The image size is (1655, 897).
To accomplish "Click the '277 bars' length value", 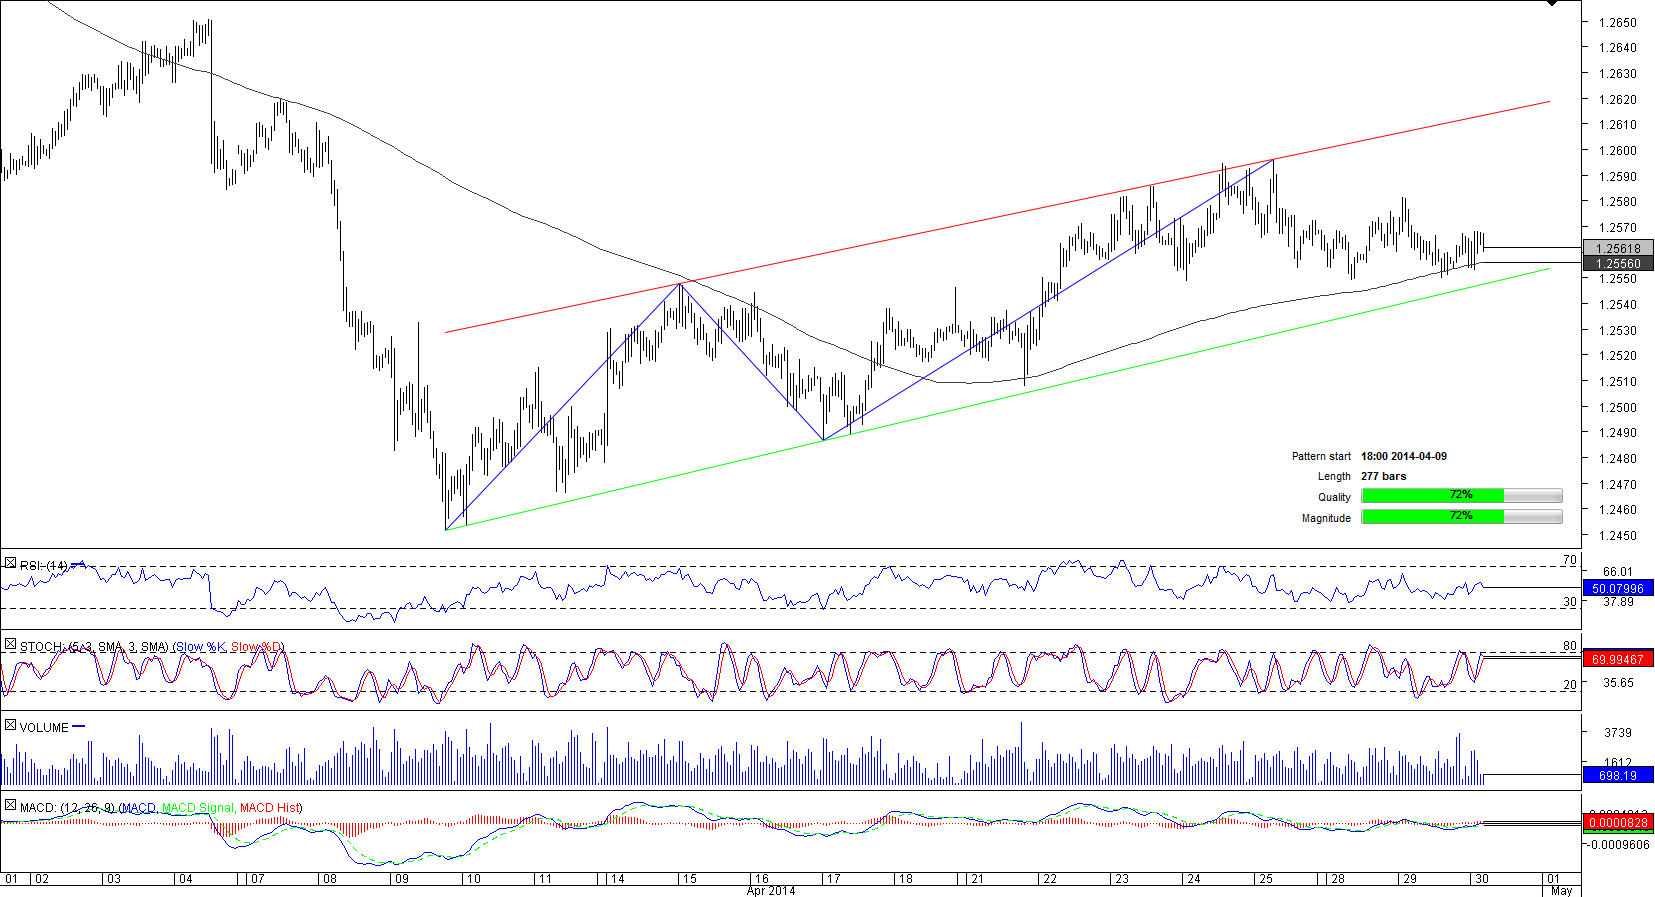I will coord(1383,476).
